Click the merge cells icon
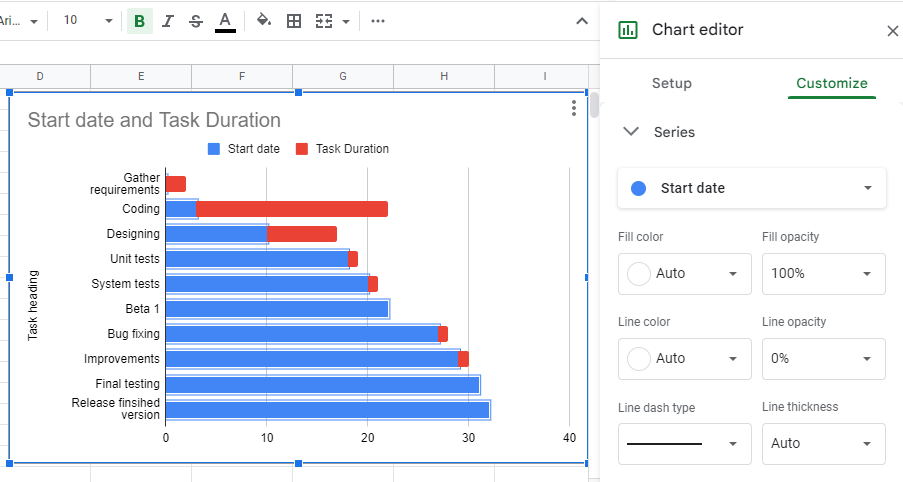Viewport: 903px width, 482px height. [x=323, y=21]
